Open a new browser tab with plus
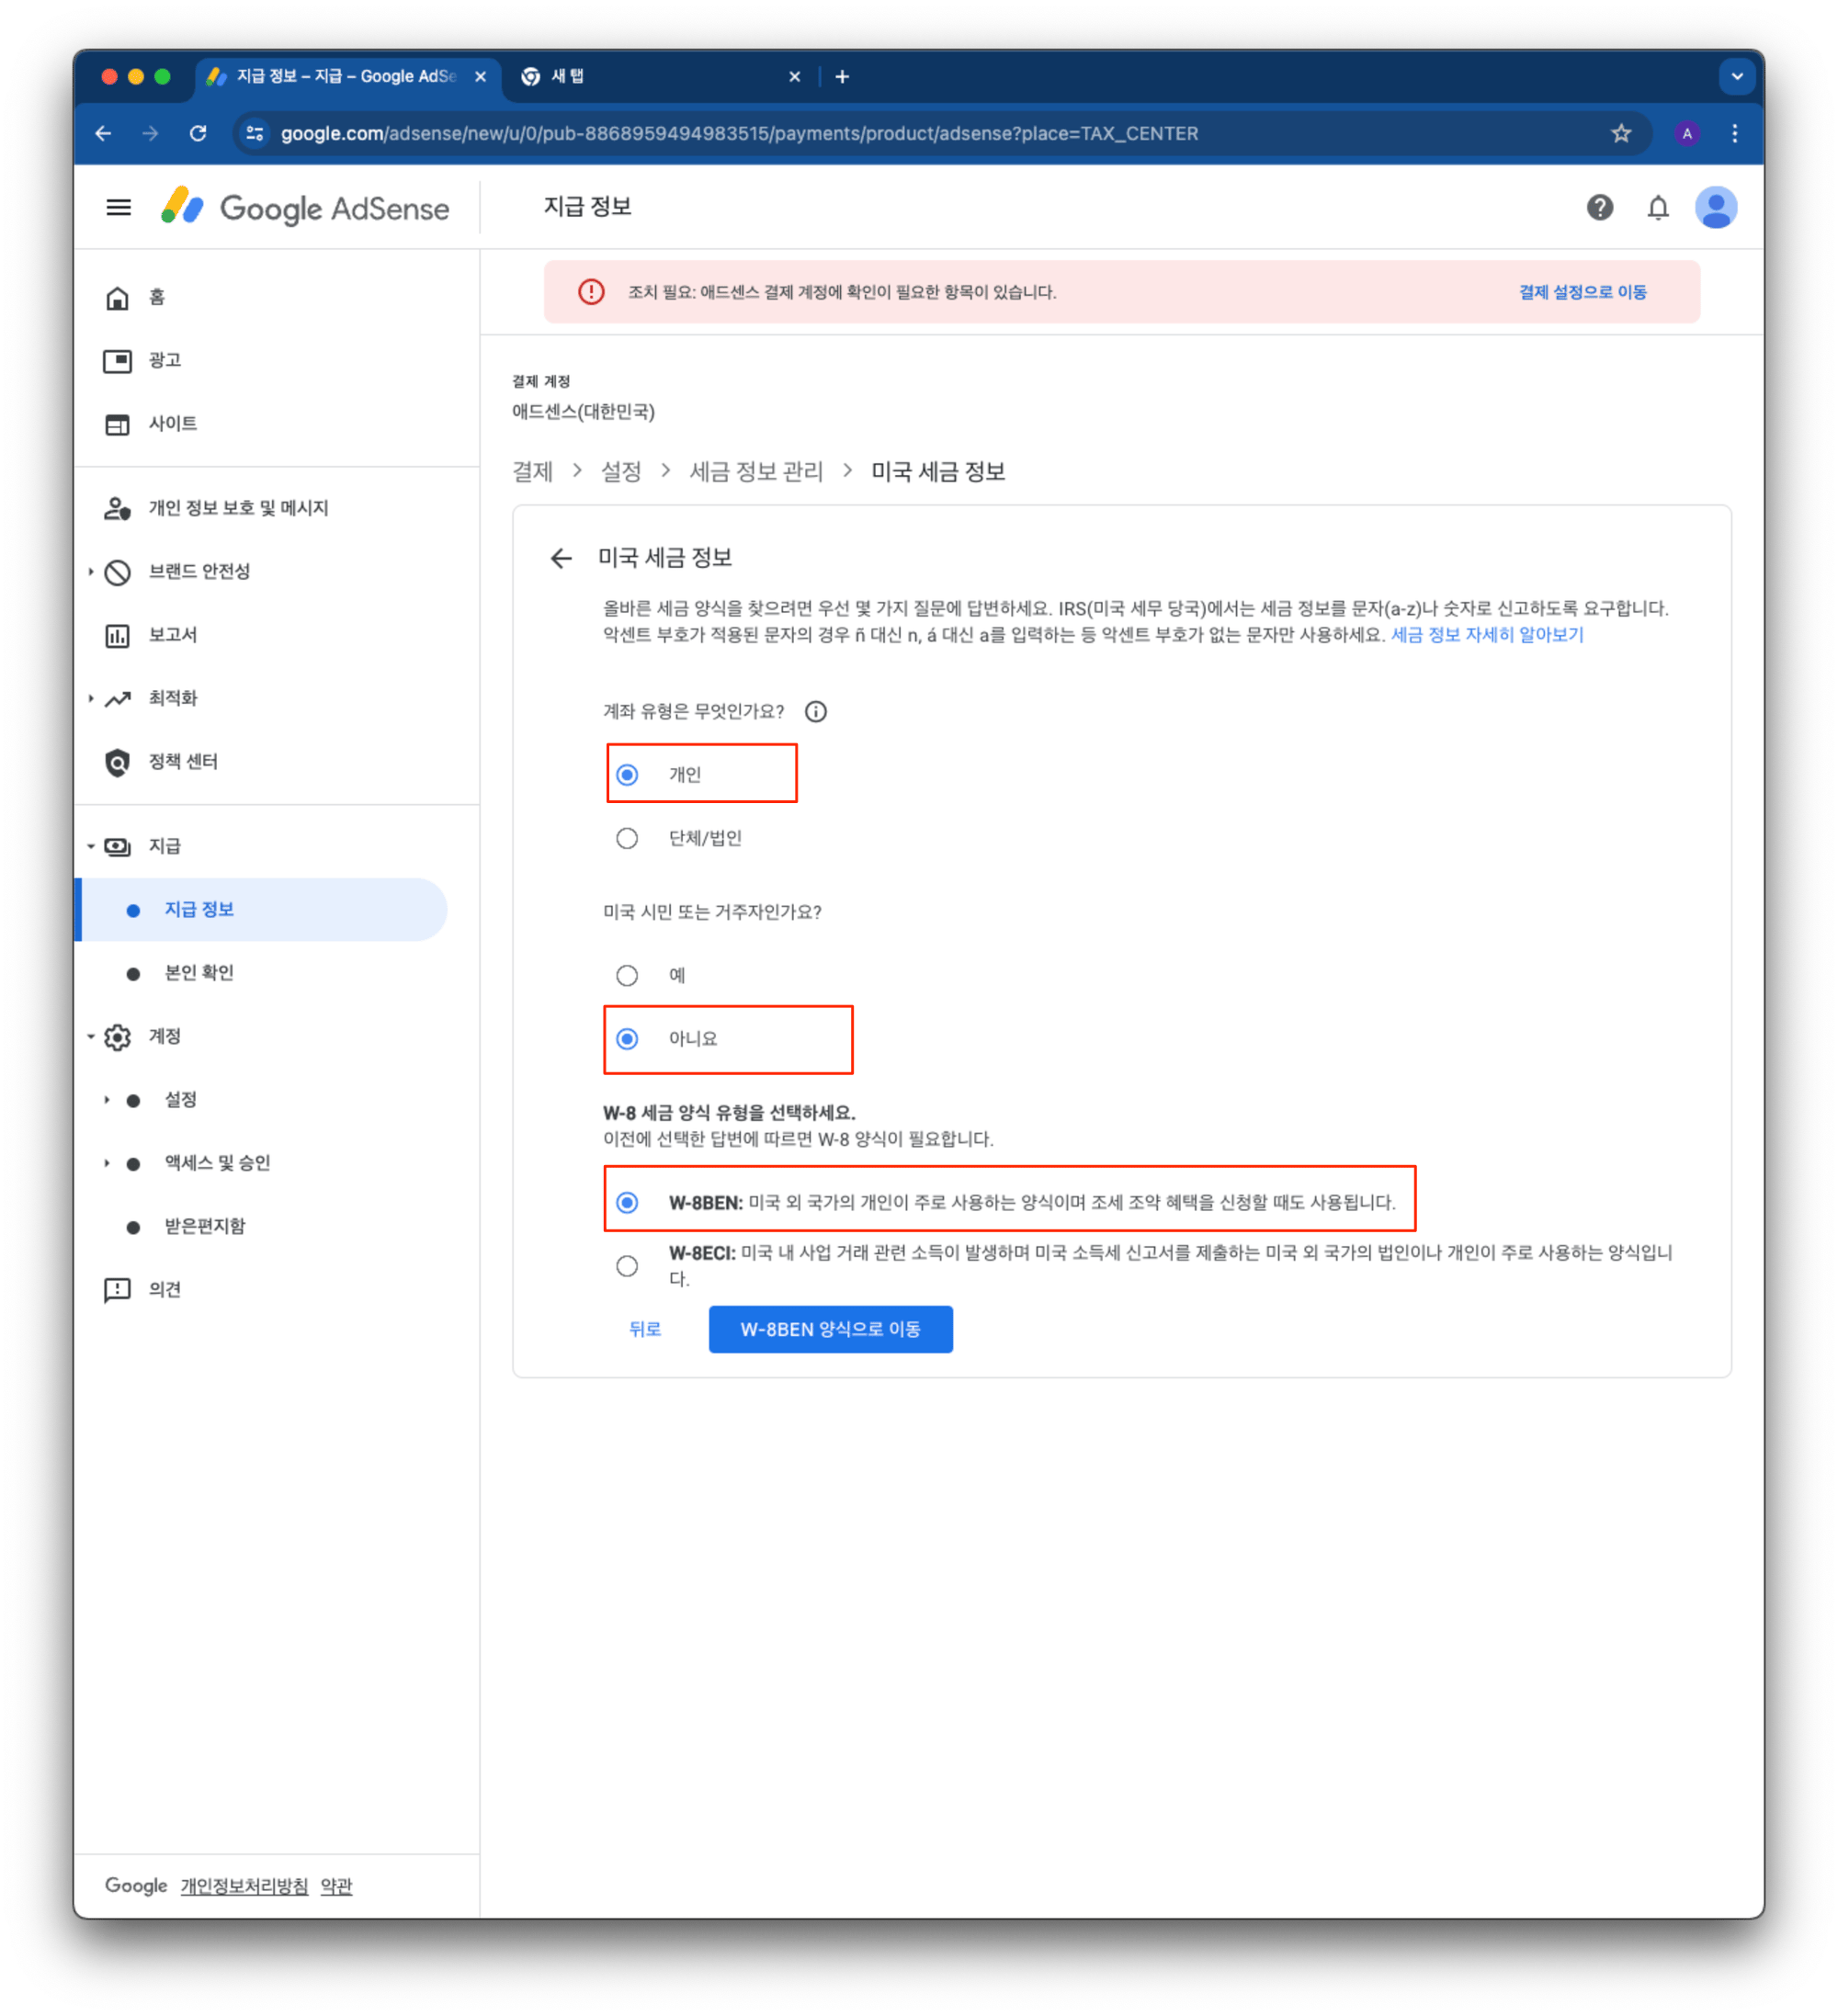Viewport: 1838px width, 2016px height. [842, 76]
